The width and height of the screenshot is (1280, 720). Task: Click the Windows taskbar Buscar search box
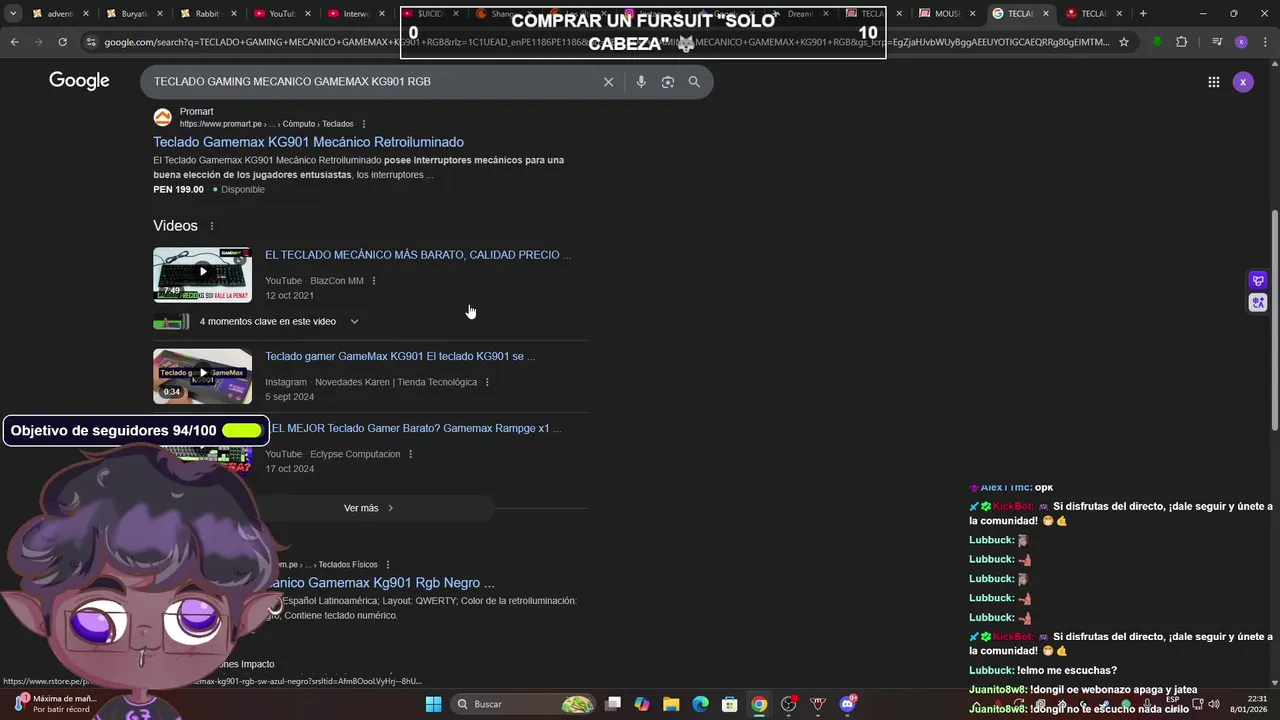click(525, 704)
